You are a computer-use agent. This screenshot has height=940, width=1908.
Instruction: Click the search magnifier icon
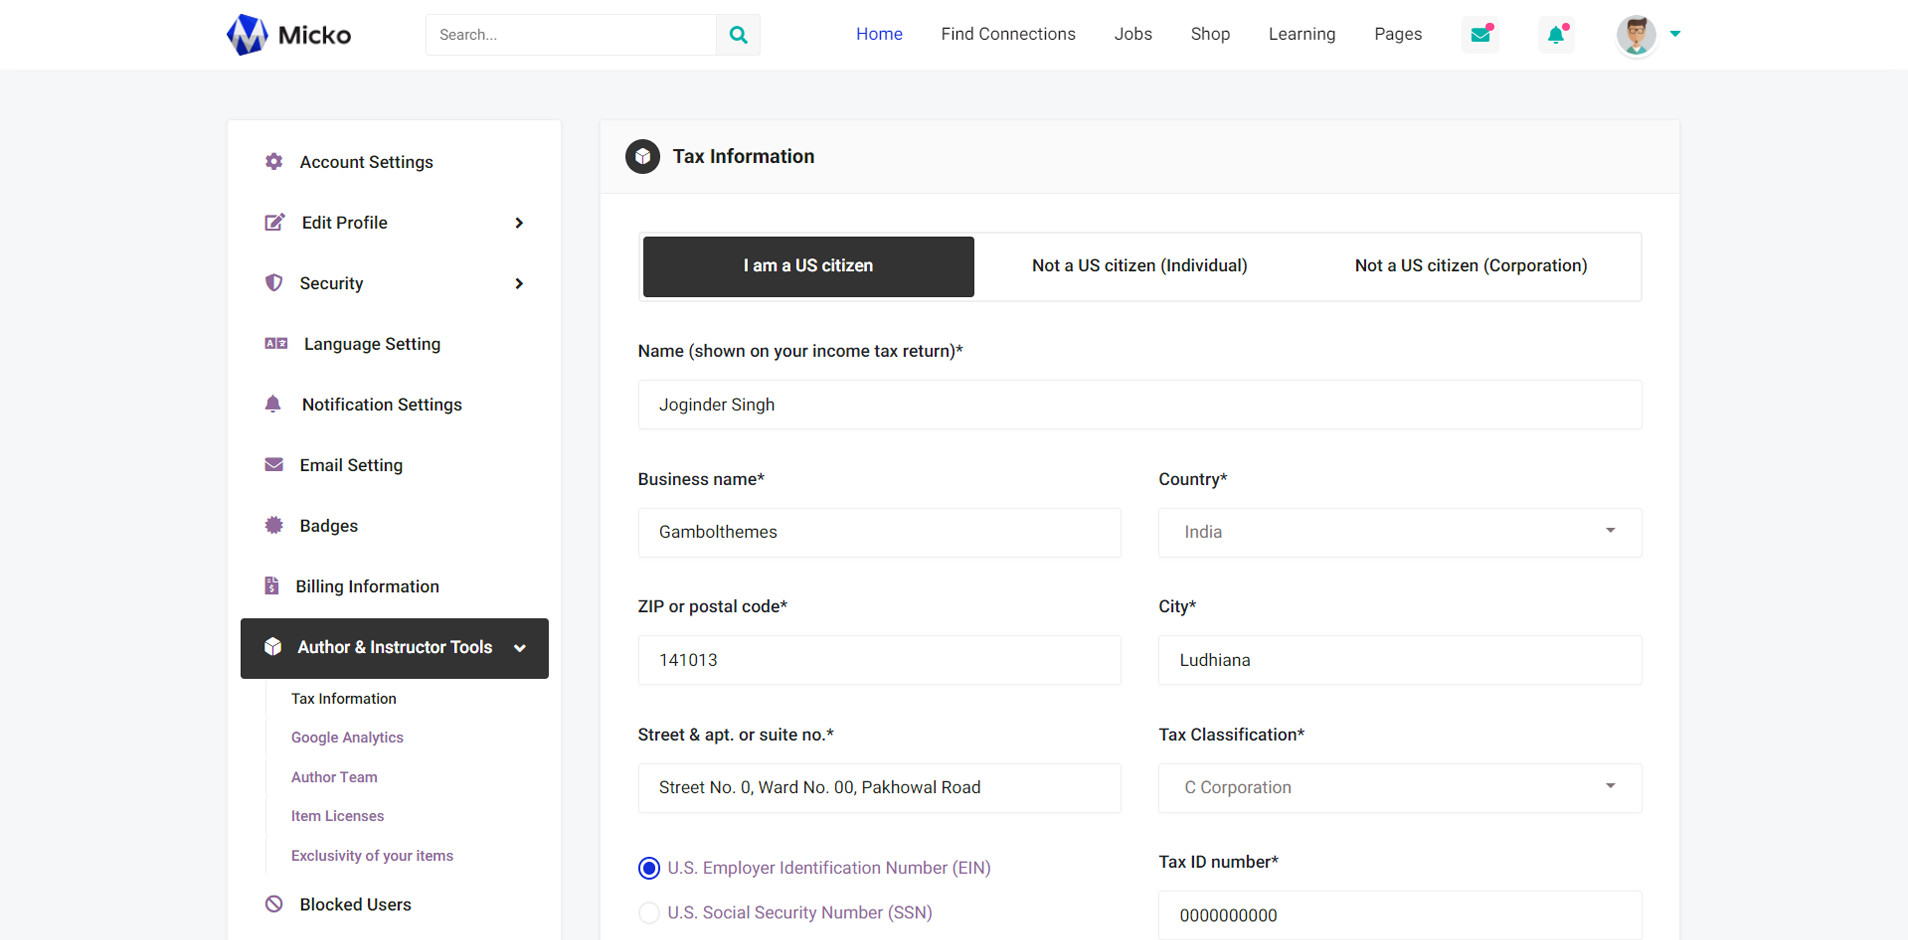coord(738,35)
